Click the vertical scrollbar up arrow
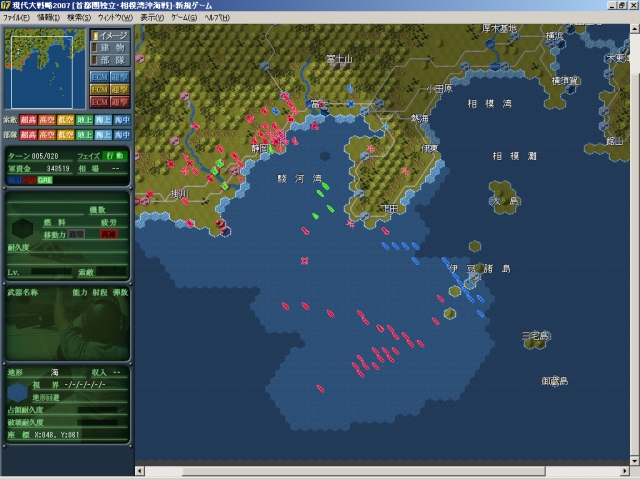This screenshot has height=480, width=640. click(635, 29)
